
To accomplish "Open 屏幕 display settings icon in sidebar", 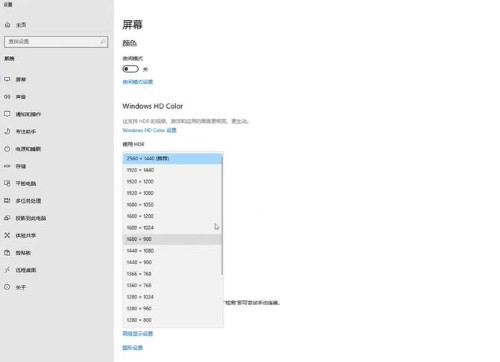I will (7, 79).
